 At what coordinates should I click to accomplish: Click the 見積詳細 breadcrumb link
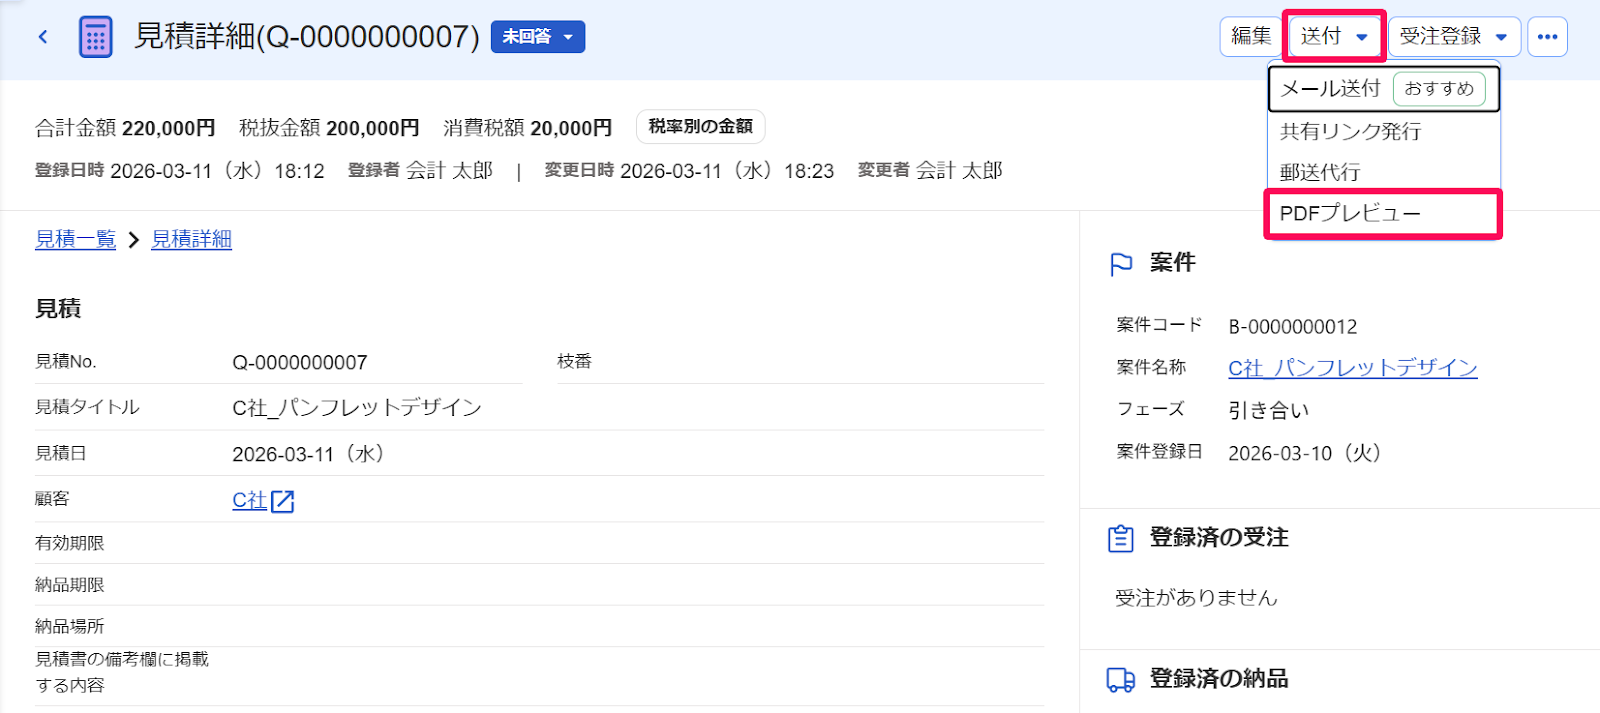pos(191,239)
